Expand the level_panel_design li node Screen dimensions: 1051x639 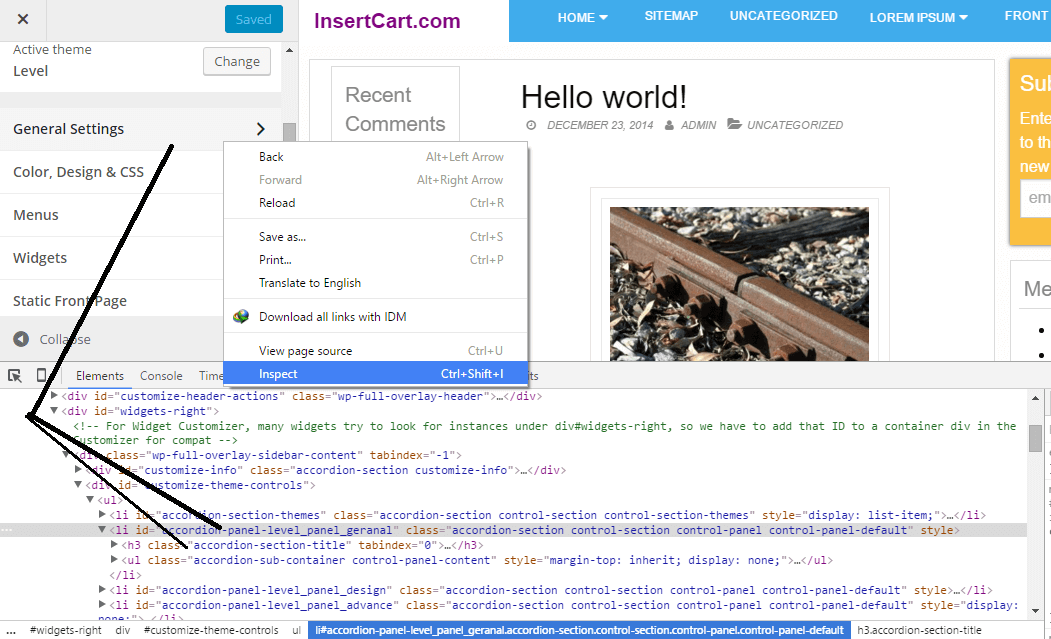(x=103, y=589)
